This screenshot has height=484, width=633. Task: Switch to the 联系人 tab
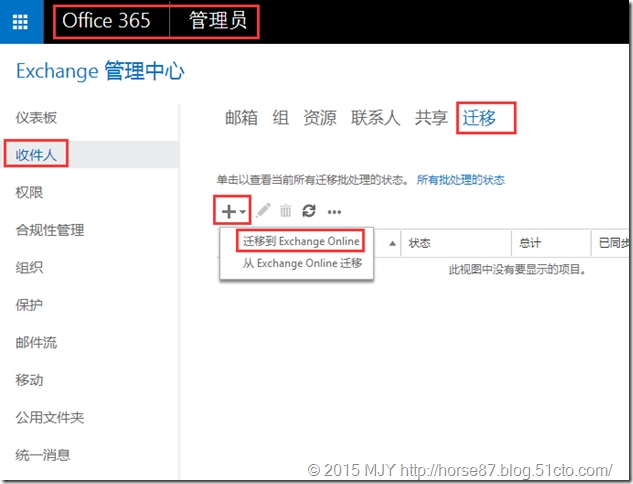click(375, 118)
